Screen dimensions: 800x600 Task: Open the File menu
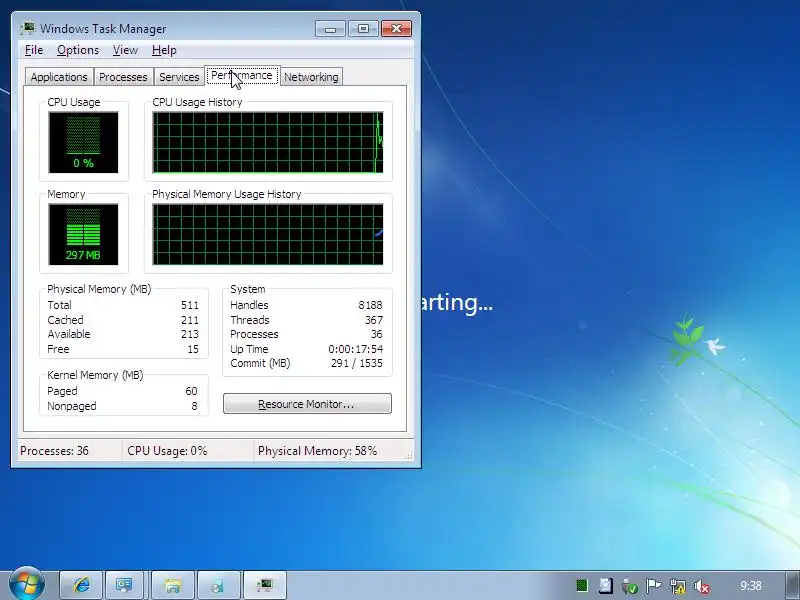click(x=34, y=50)
